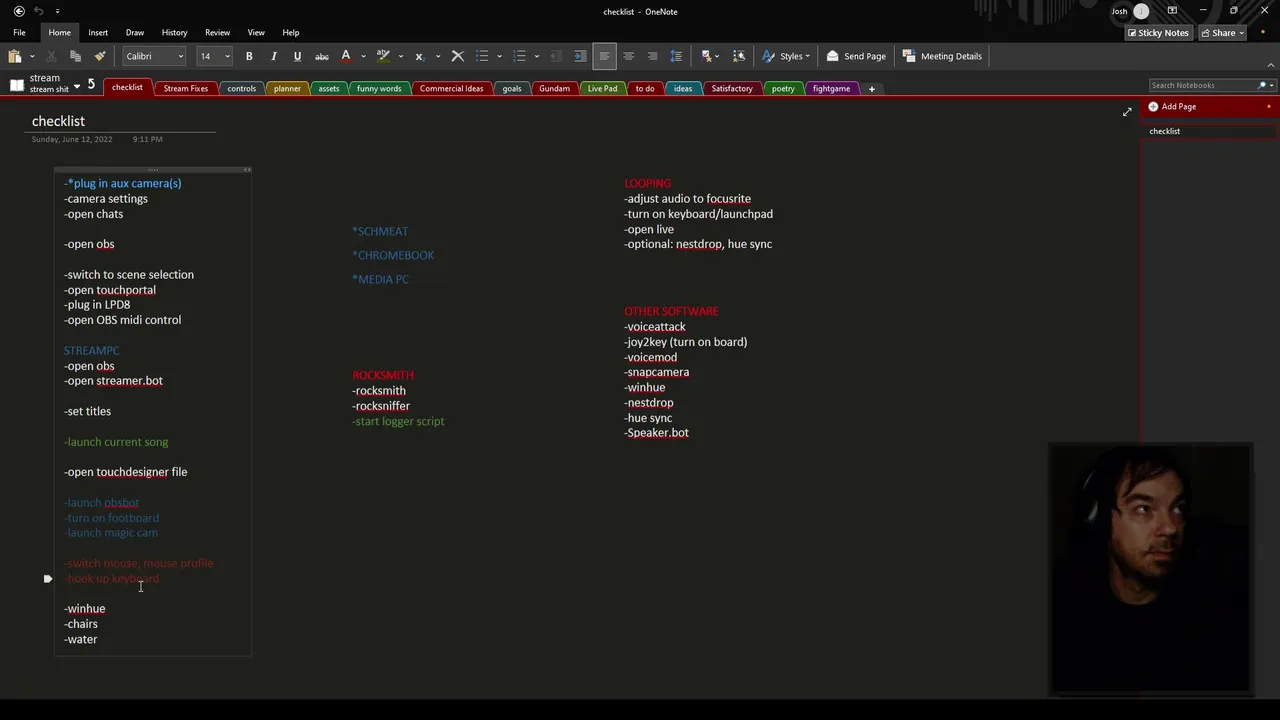Open the Gundam section tab
Image resolution: width=1280 pixels, height=720 pixels.
(x=554, y=89)
